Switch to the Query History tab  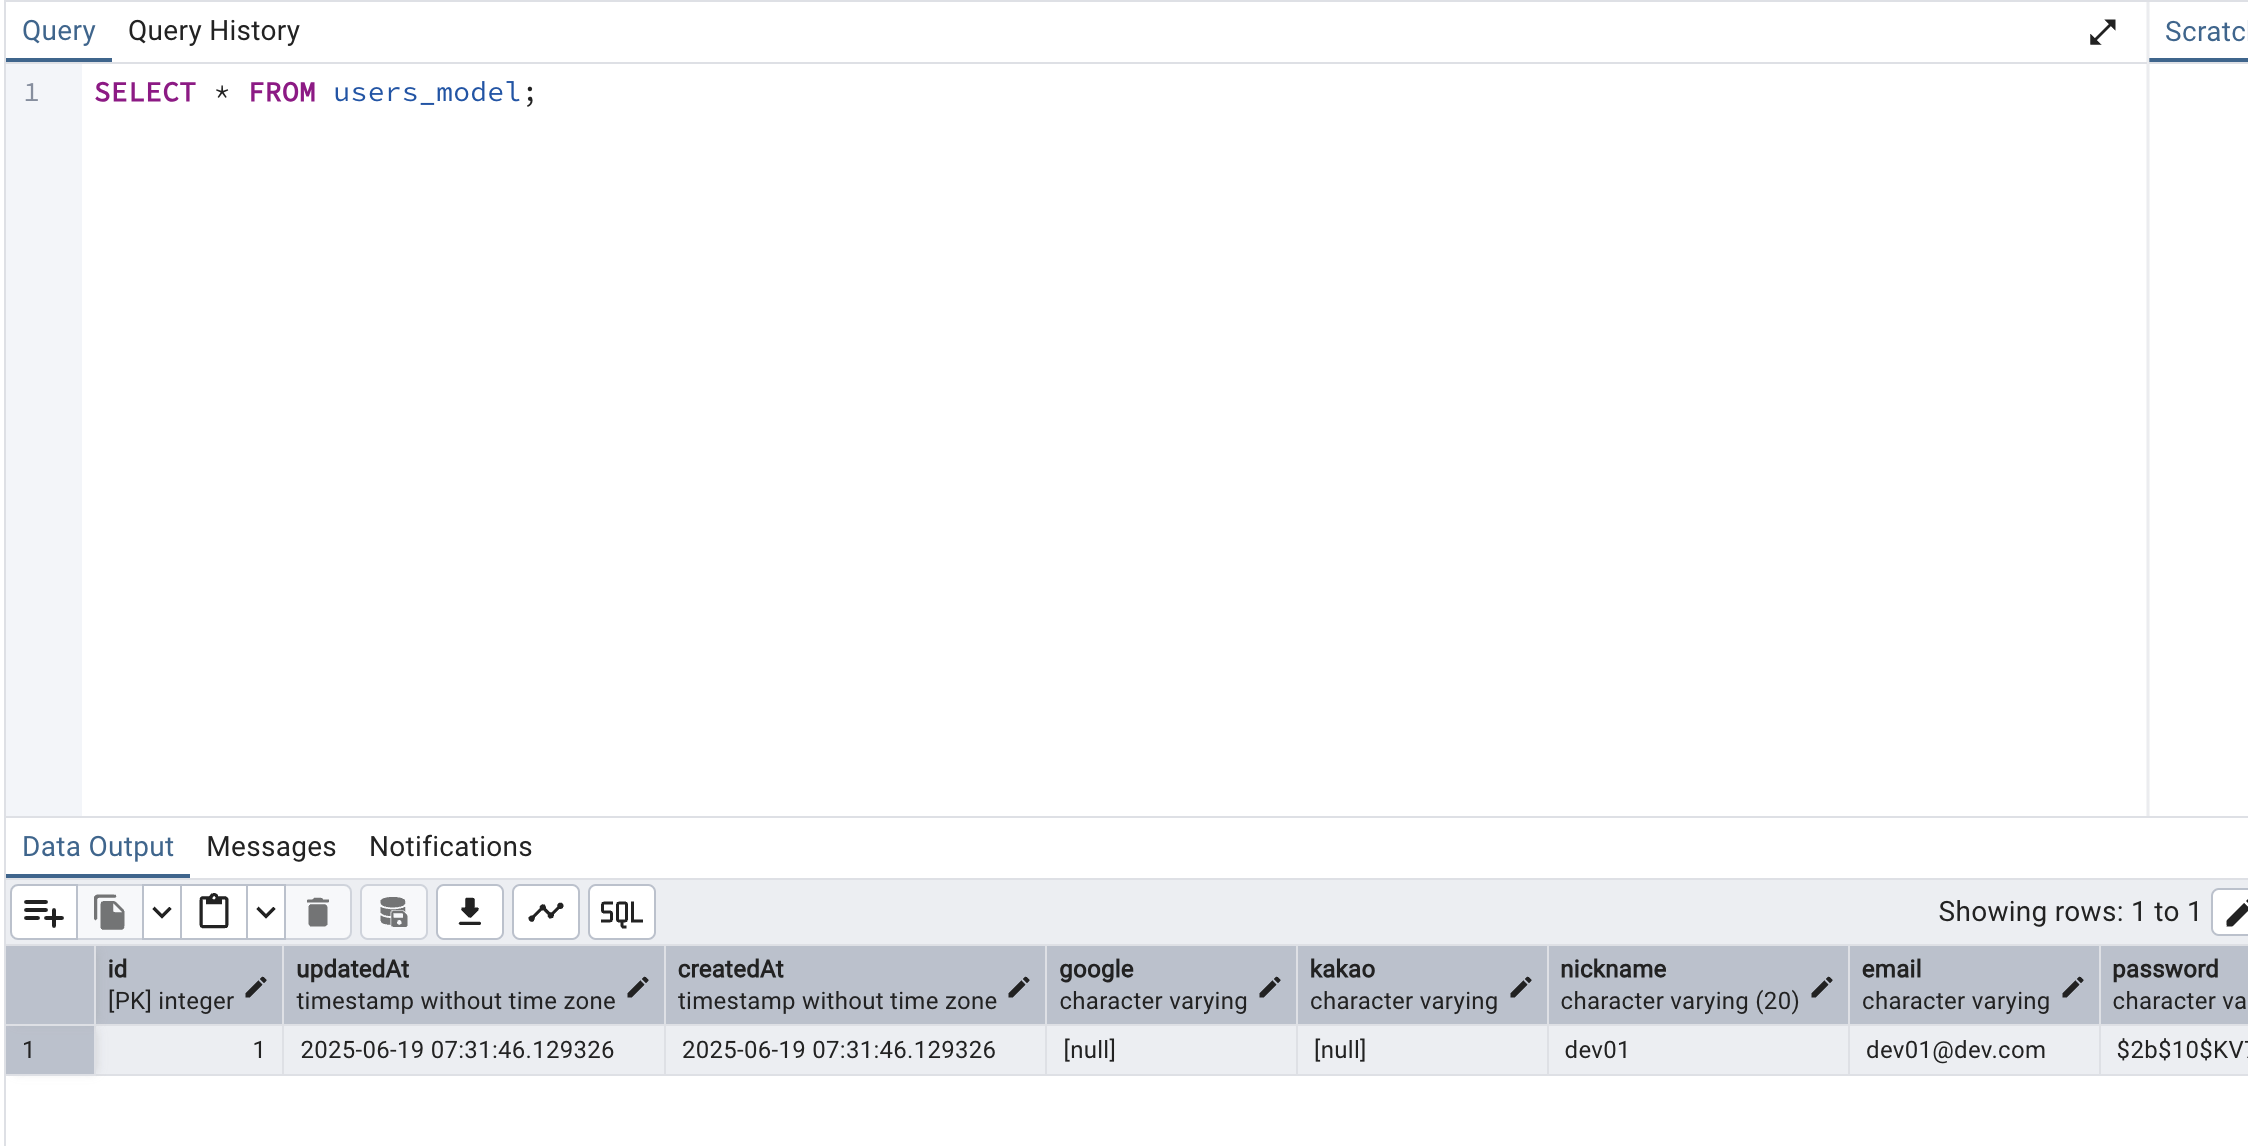213,31
